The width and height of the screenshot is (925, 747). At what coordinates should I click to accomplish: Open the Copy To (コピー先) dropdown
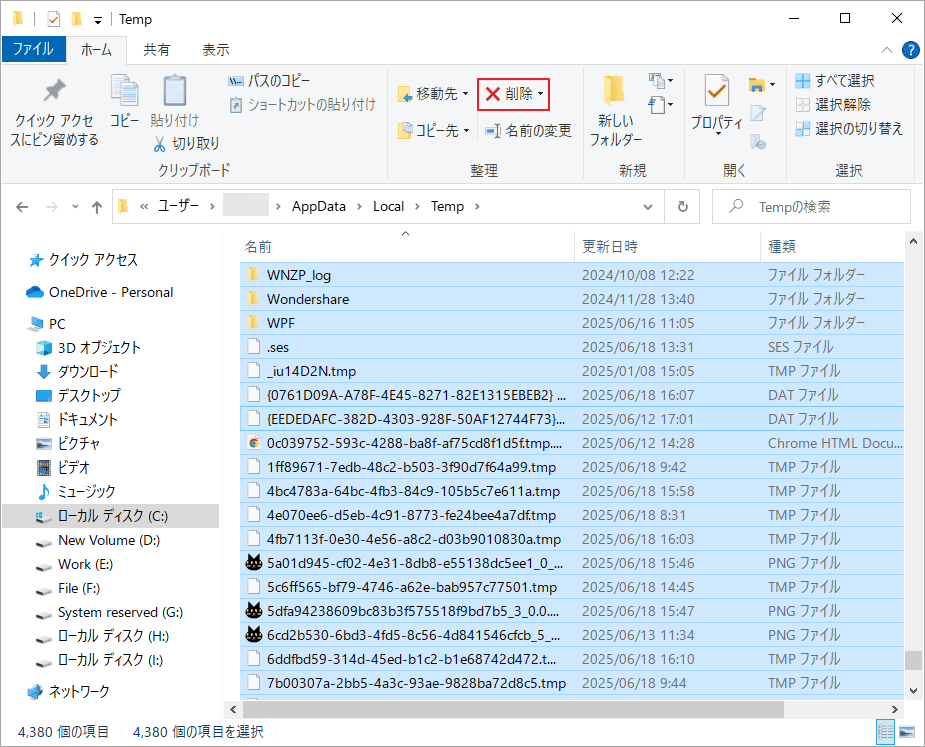coord(433,130)
